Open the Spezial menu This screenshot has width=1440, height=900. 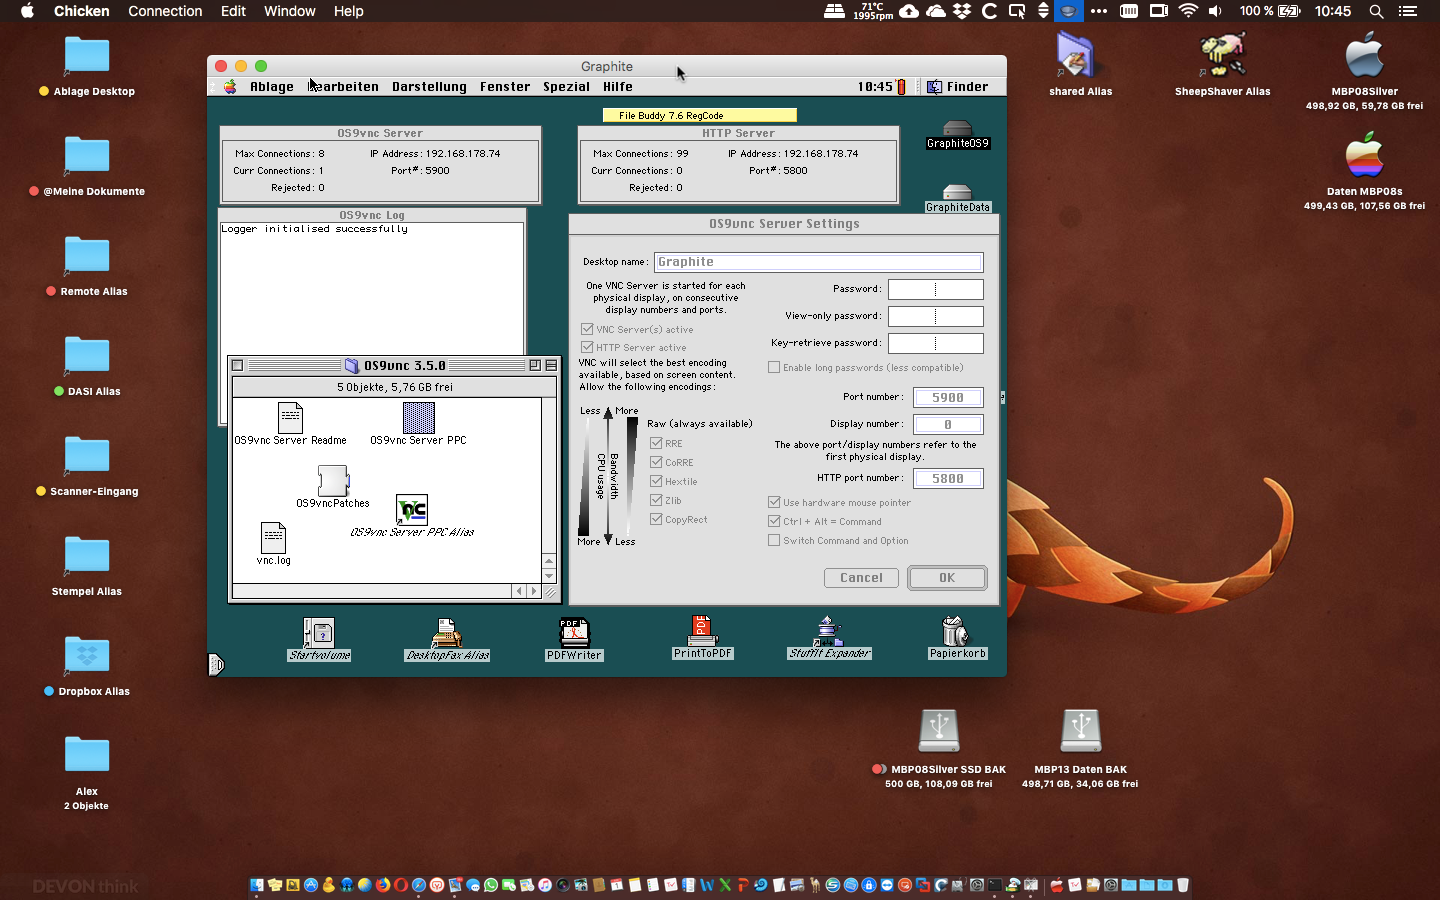[566, 87]
